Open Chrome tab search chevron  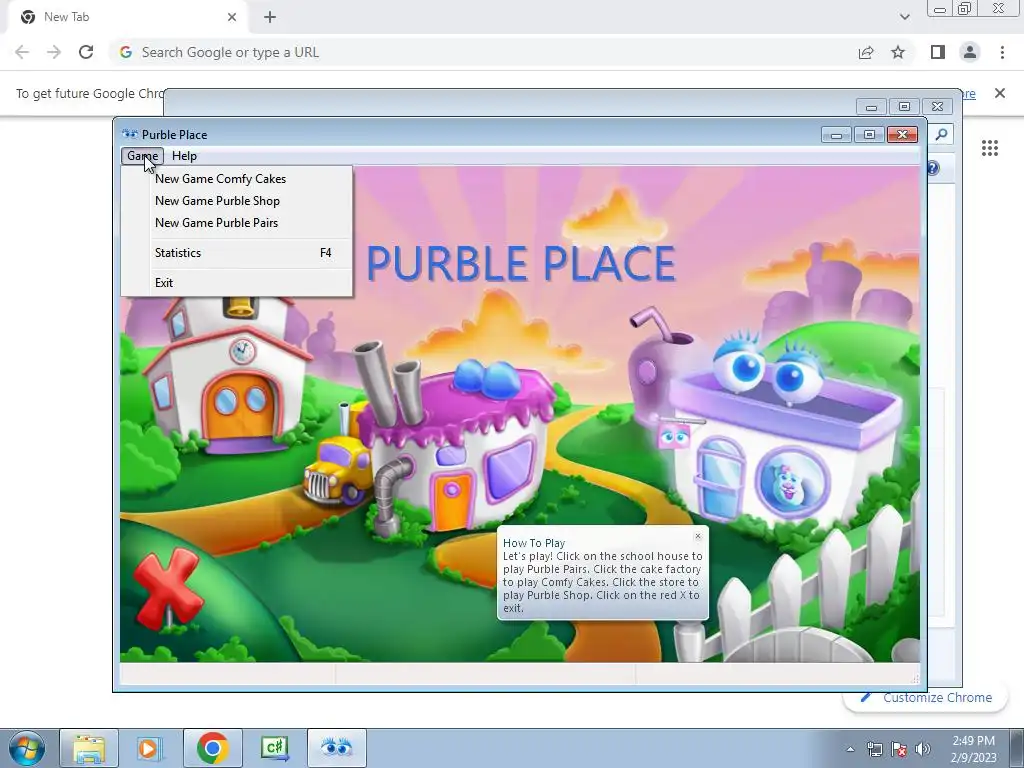pos(904,17)
